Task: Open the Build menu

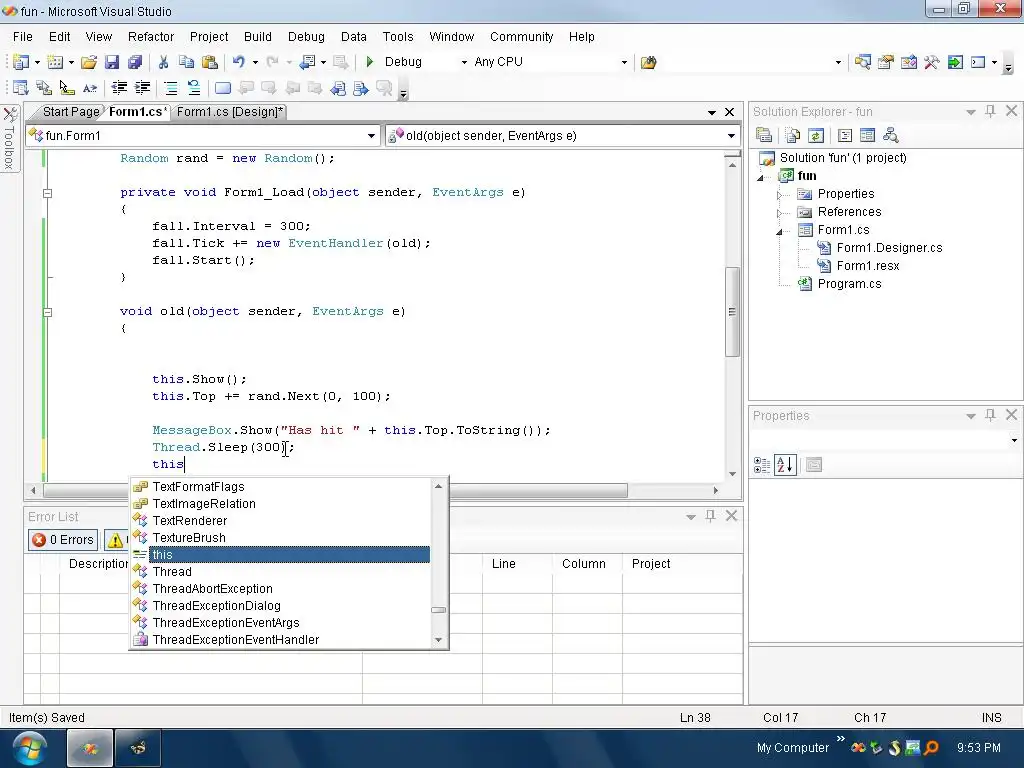Action: (x=258, y=37)
